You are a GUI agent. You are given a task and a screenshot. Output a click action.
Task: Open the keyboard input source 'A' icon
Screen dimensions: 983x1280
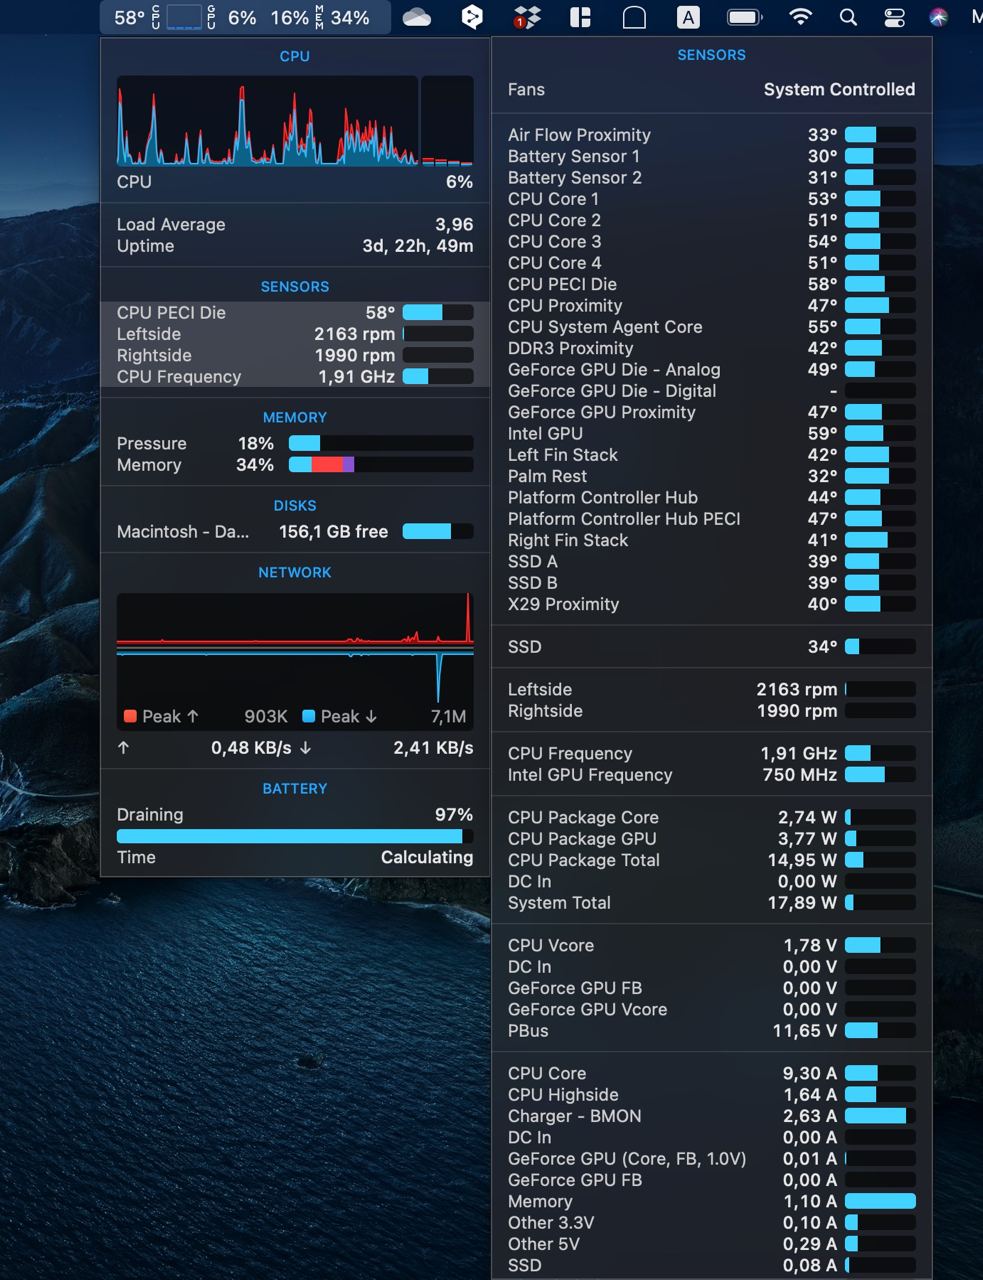point(688,17)
